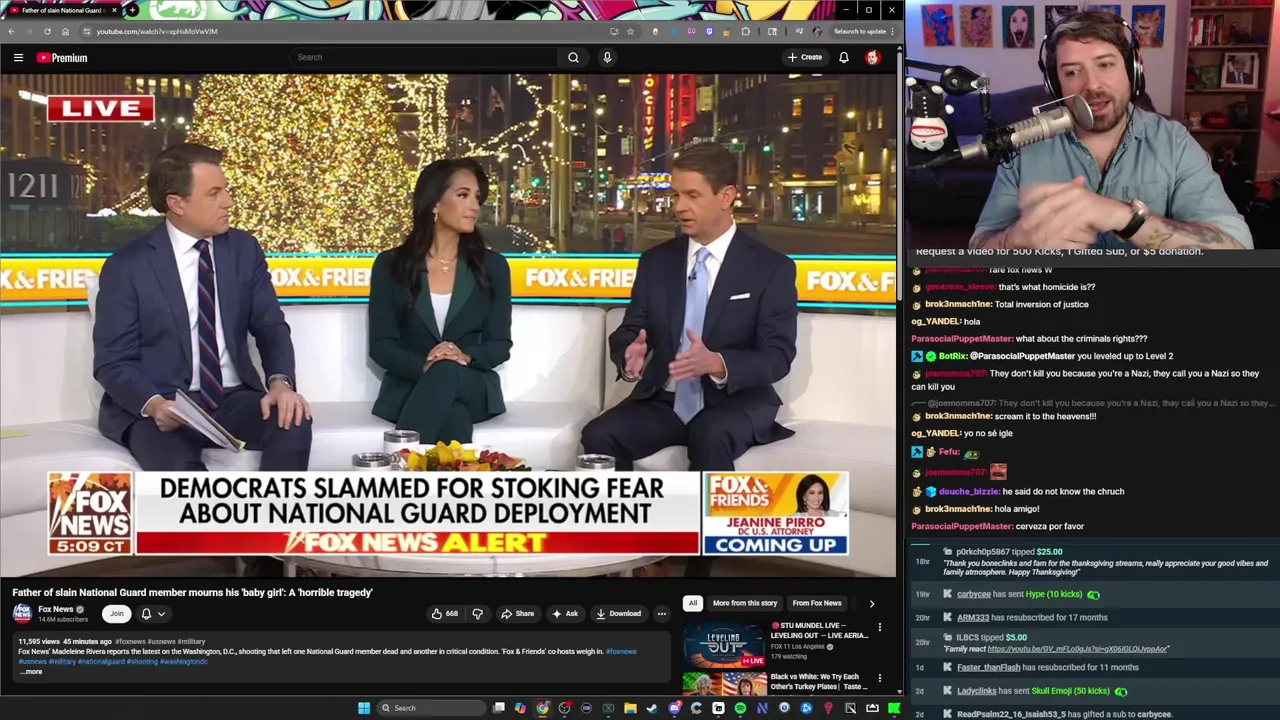
Task: Reload the browser page
Action: point(47,31)
